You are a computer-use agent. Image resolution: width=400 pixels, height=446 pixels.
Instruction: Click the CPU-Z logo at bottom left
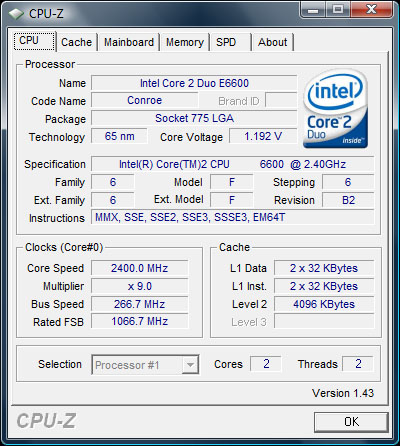pyautogui.click(x=46, y=421)
